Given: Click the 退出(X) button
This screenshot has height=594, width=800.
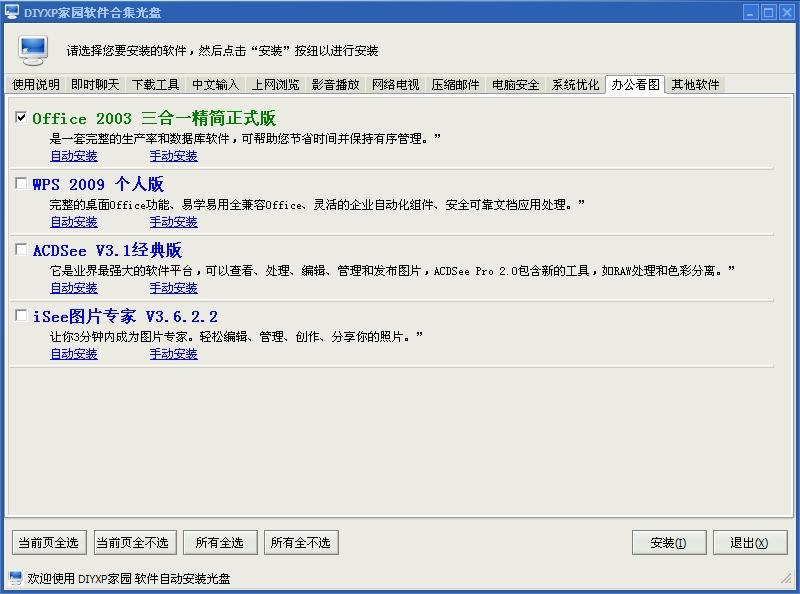Looking at the screenshot, I should pos(750,542).
